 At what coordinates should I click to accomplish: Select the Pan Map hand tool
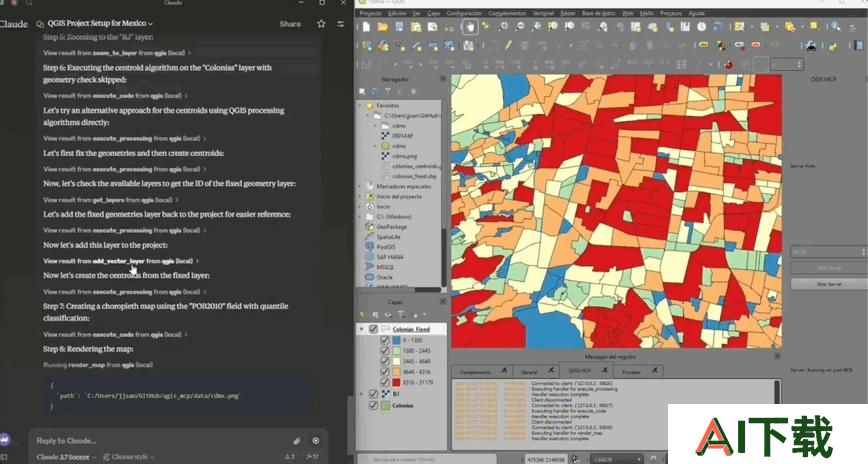click(469, 26)
